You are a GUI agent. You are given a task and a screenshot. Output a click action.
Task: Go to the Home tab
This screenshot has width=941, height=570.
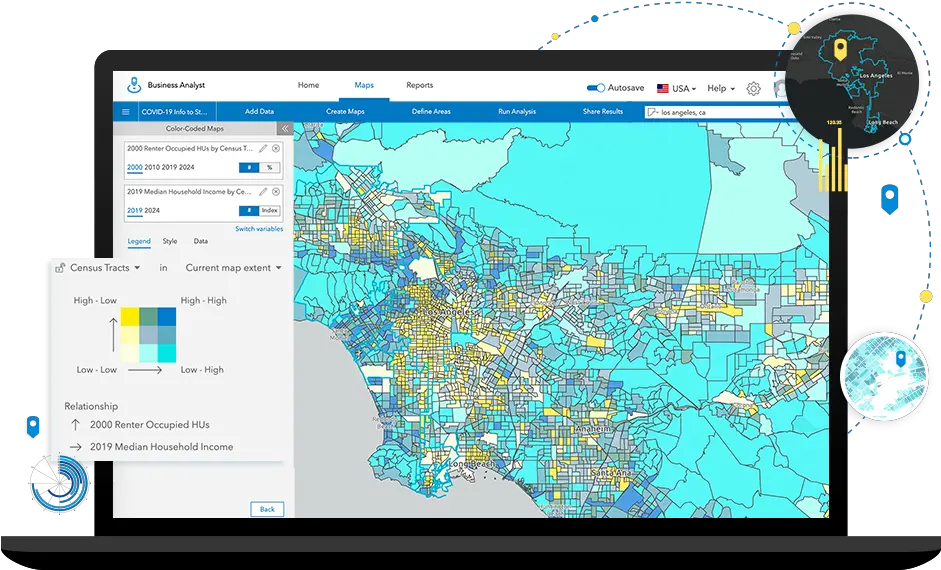(308, 85)
